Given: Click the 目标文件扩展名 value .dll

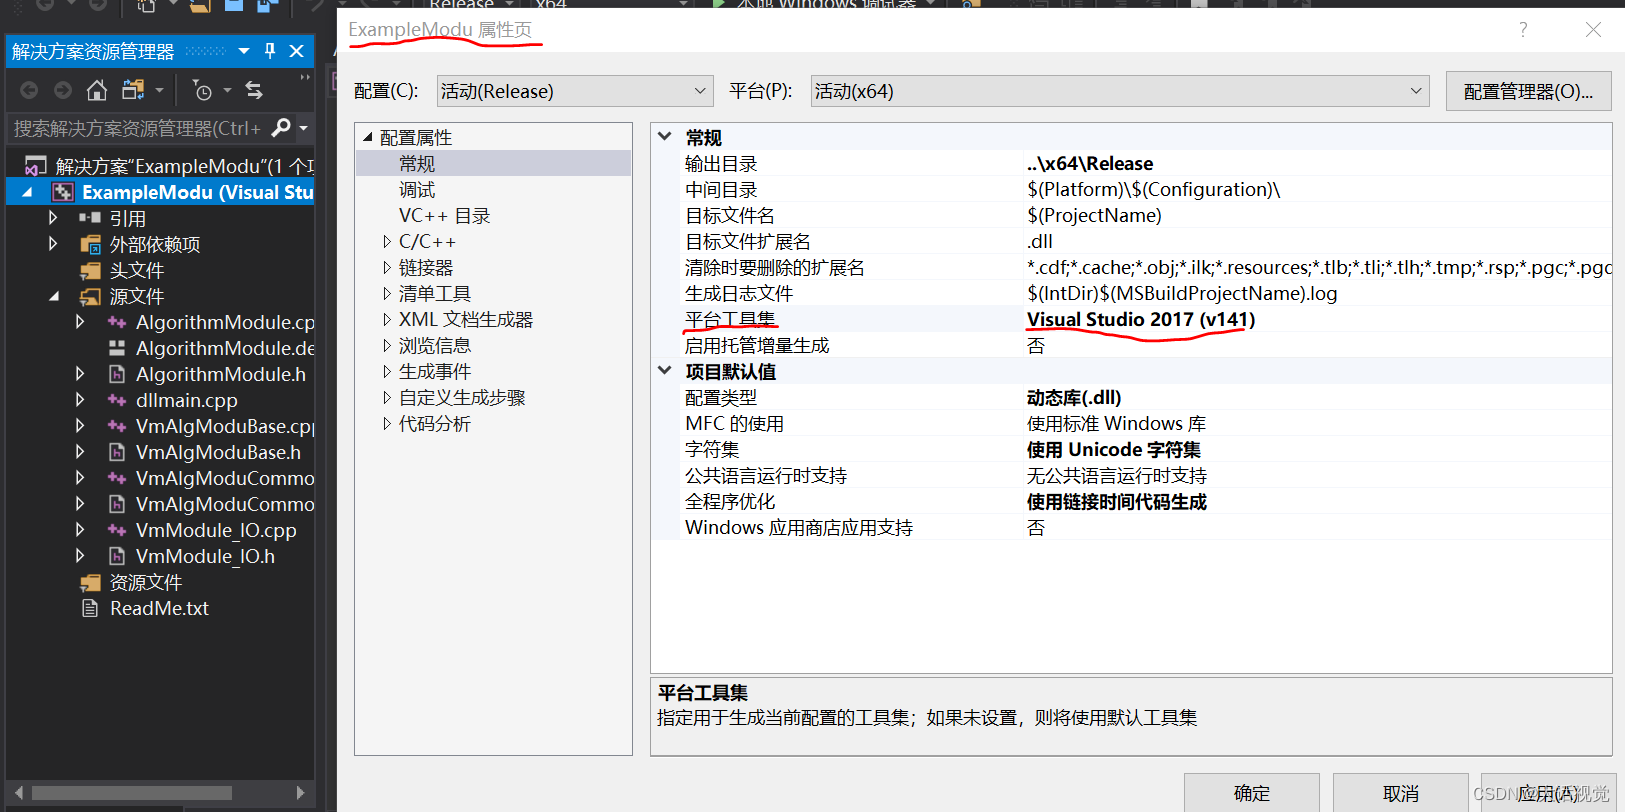Looking at the screenshot, I should 1040,241.
